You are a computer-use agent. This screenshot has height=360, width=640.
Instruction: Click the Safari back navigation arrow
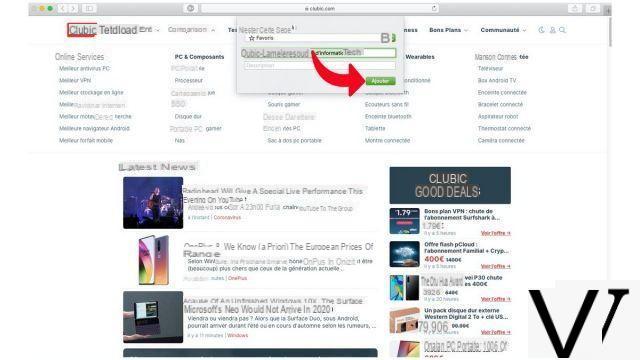(63, 8)
